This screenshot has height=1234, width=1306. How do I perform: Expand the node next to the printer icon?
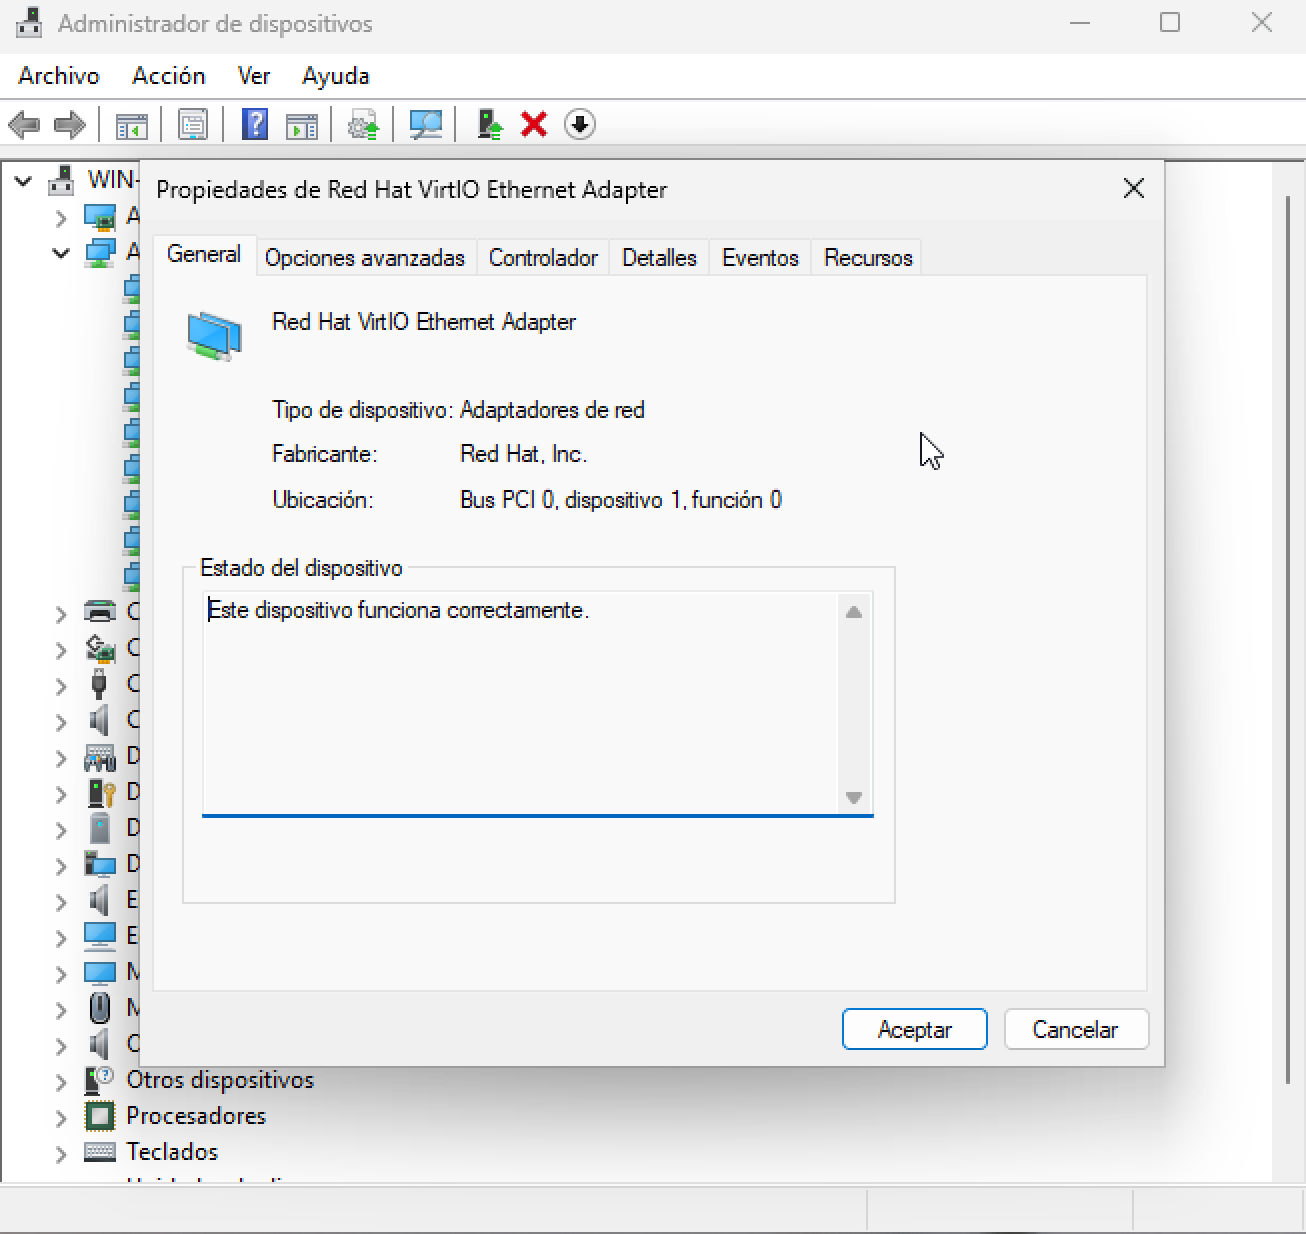coord(61,614)
